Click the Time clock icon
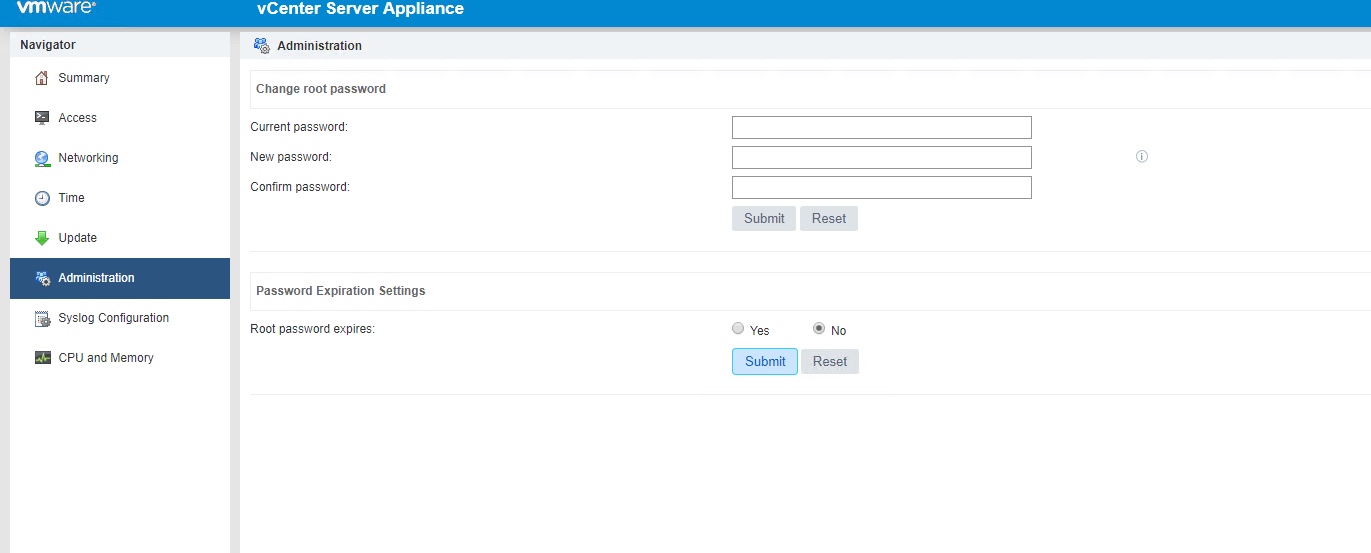The width and height of the screenshot is (1371, 553). point(42,198)
